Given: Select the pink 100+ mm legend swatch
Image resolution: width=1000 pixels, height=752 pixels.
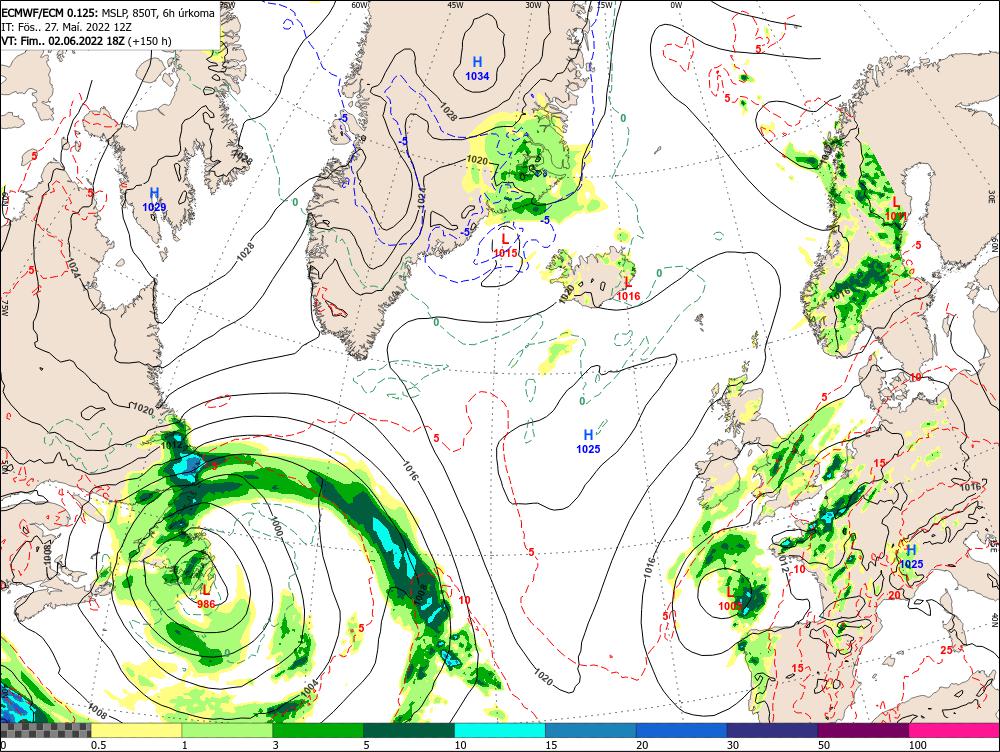Looking at the screenshot, I should tap(954, 730).
